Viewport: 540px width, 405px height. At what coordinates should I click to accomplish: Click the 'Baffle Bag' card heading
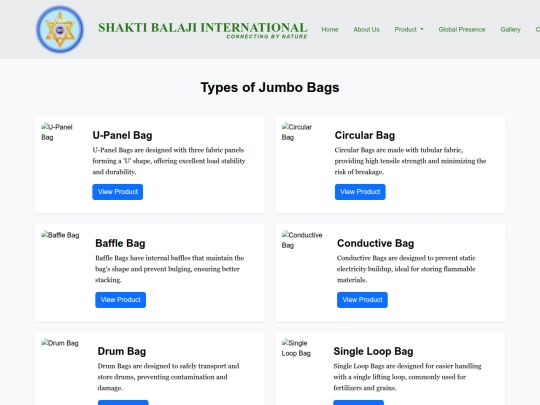[120, 243]
